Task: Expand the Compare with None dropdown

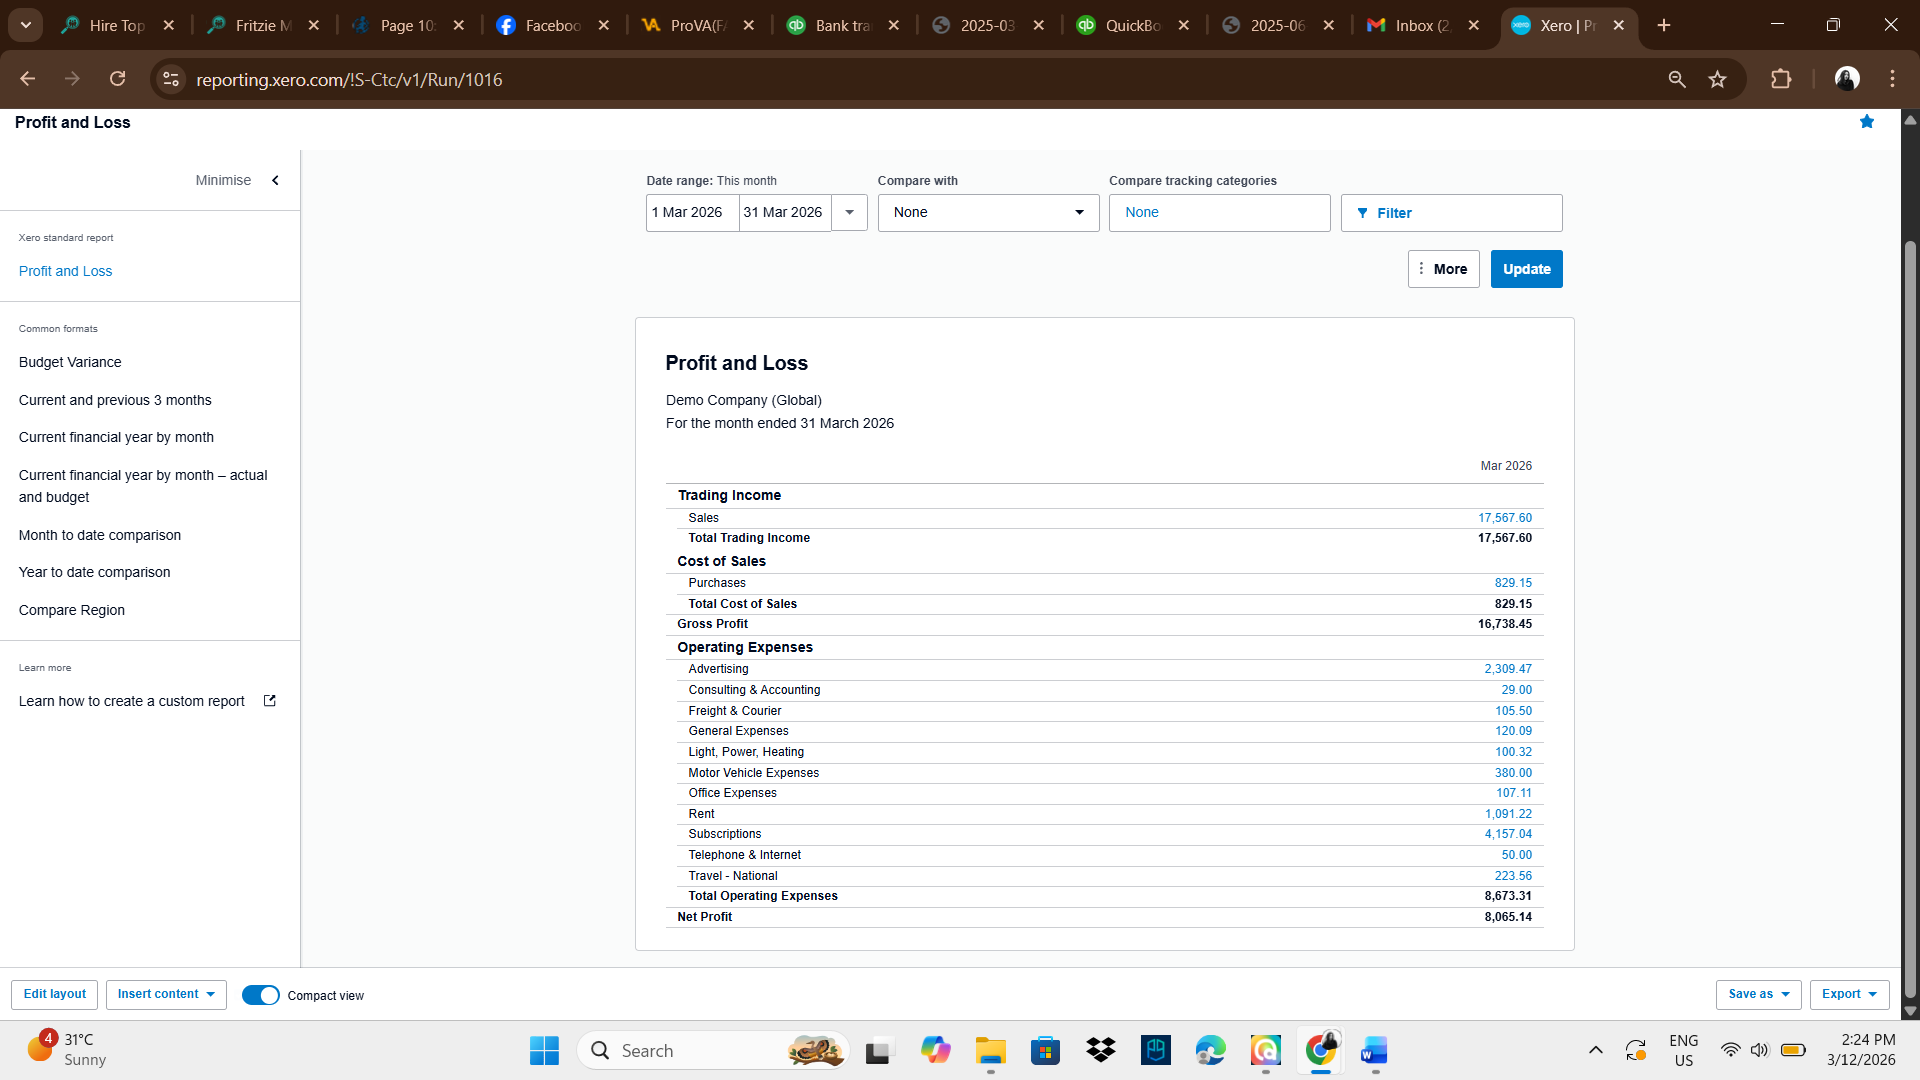Action: click(x=988, y=213)
